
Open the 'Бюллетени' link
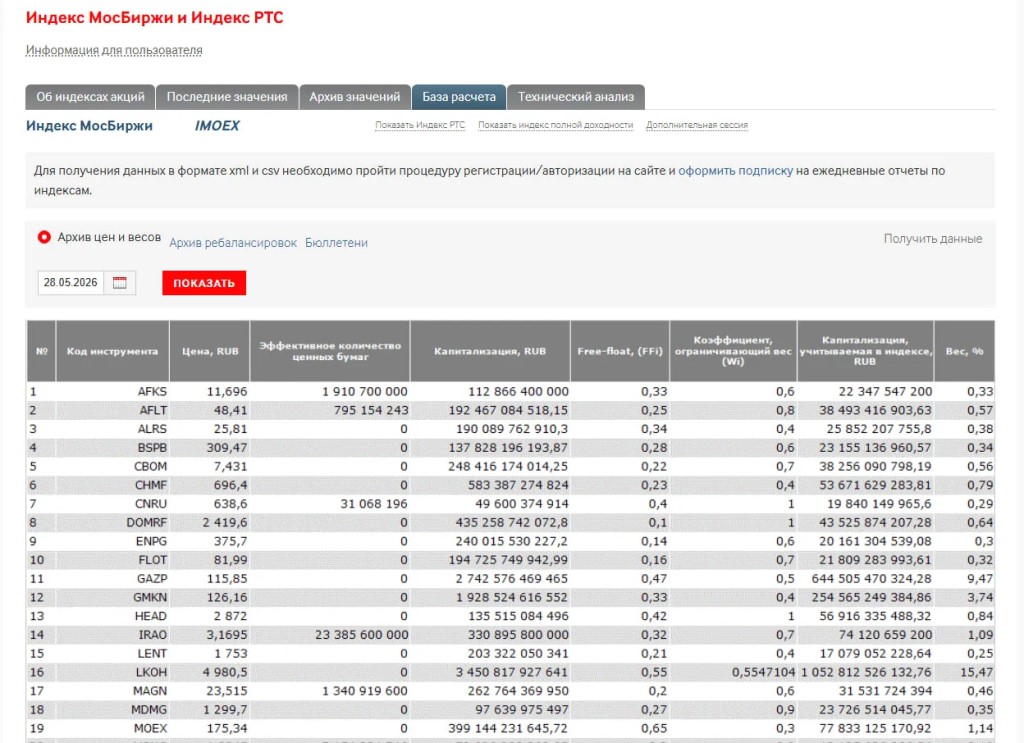(336, 243)
